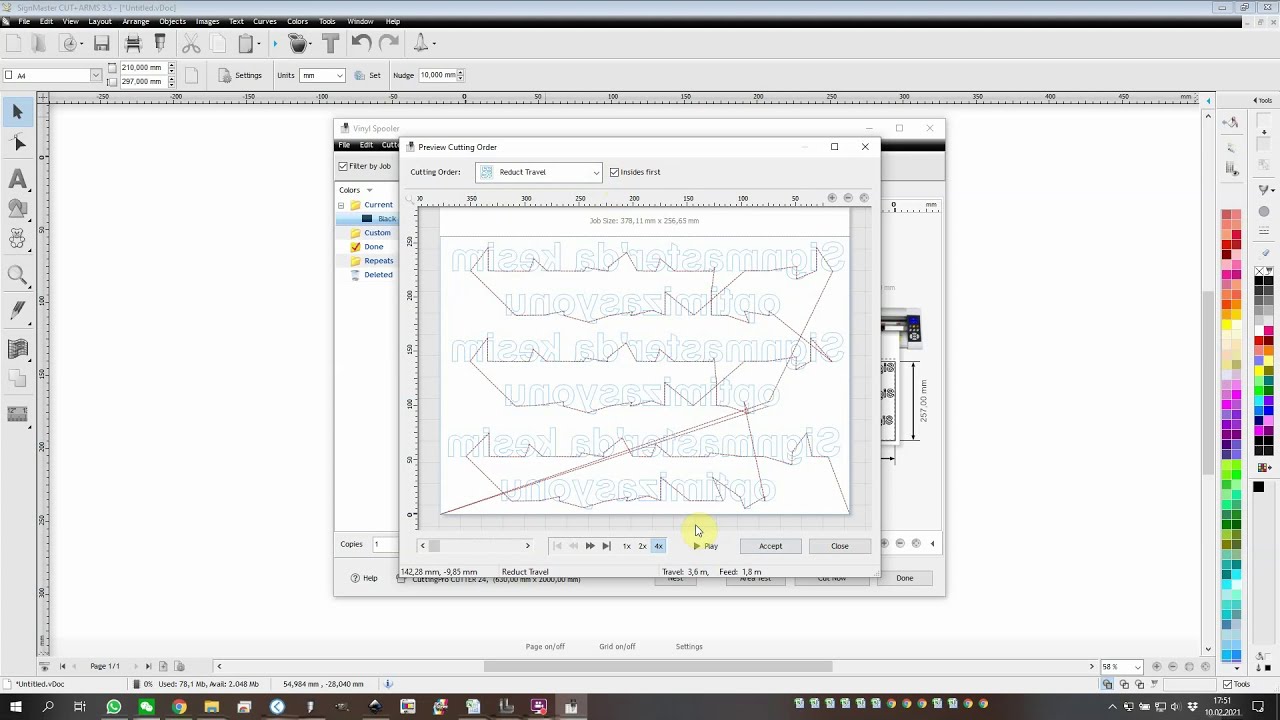Open the Curves menu

coord(265,21)
